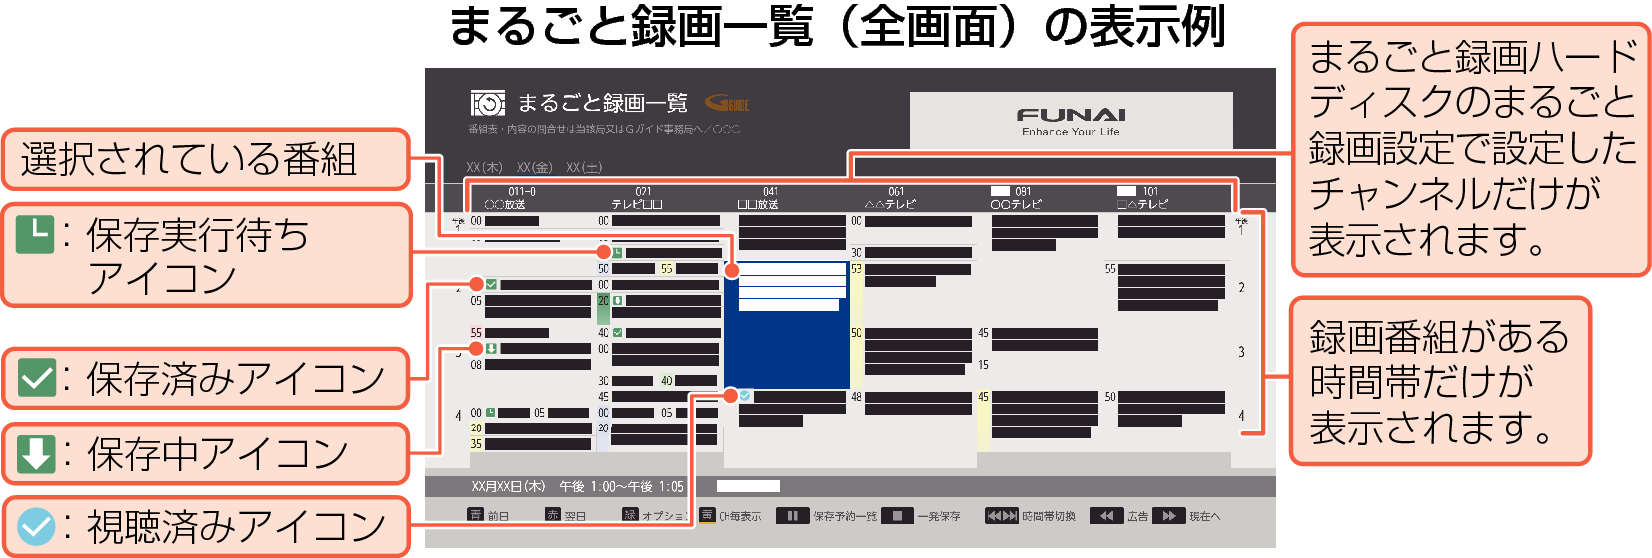The image size is (1652, 558).
Task: Click the G-GUIDE logo
Action: [727, 103]
